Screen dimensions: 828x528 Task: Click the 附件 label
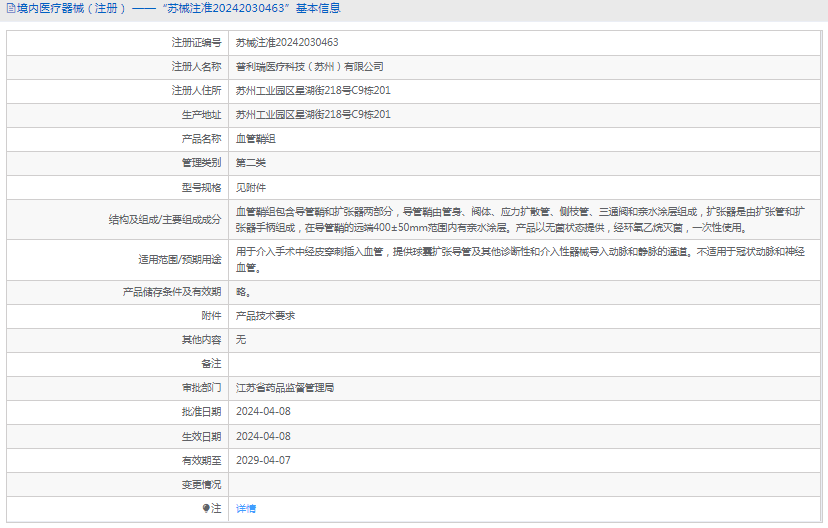click(x=211, y=316)
